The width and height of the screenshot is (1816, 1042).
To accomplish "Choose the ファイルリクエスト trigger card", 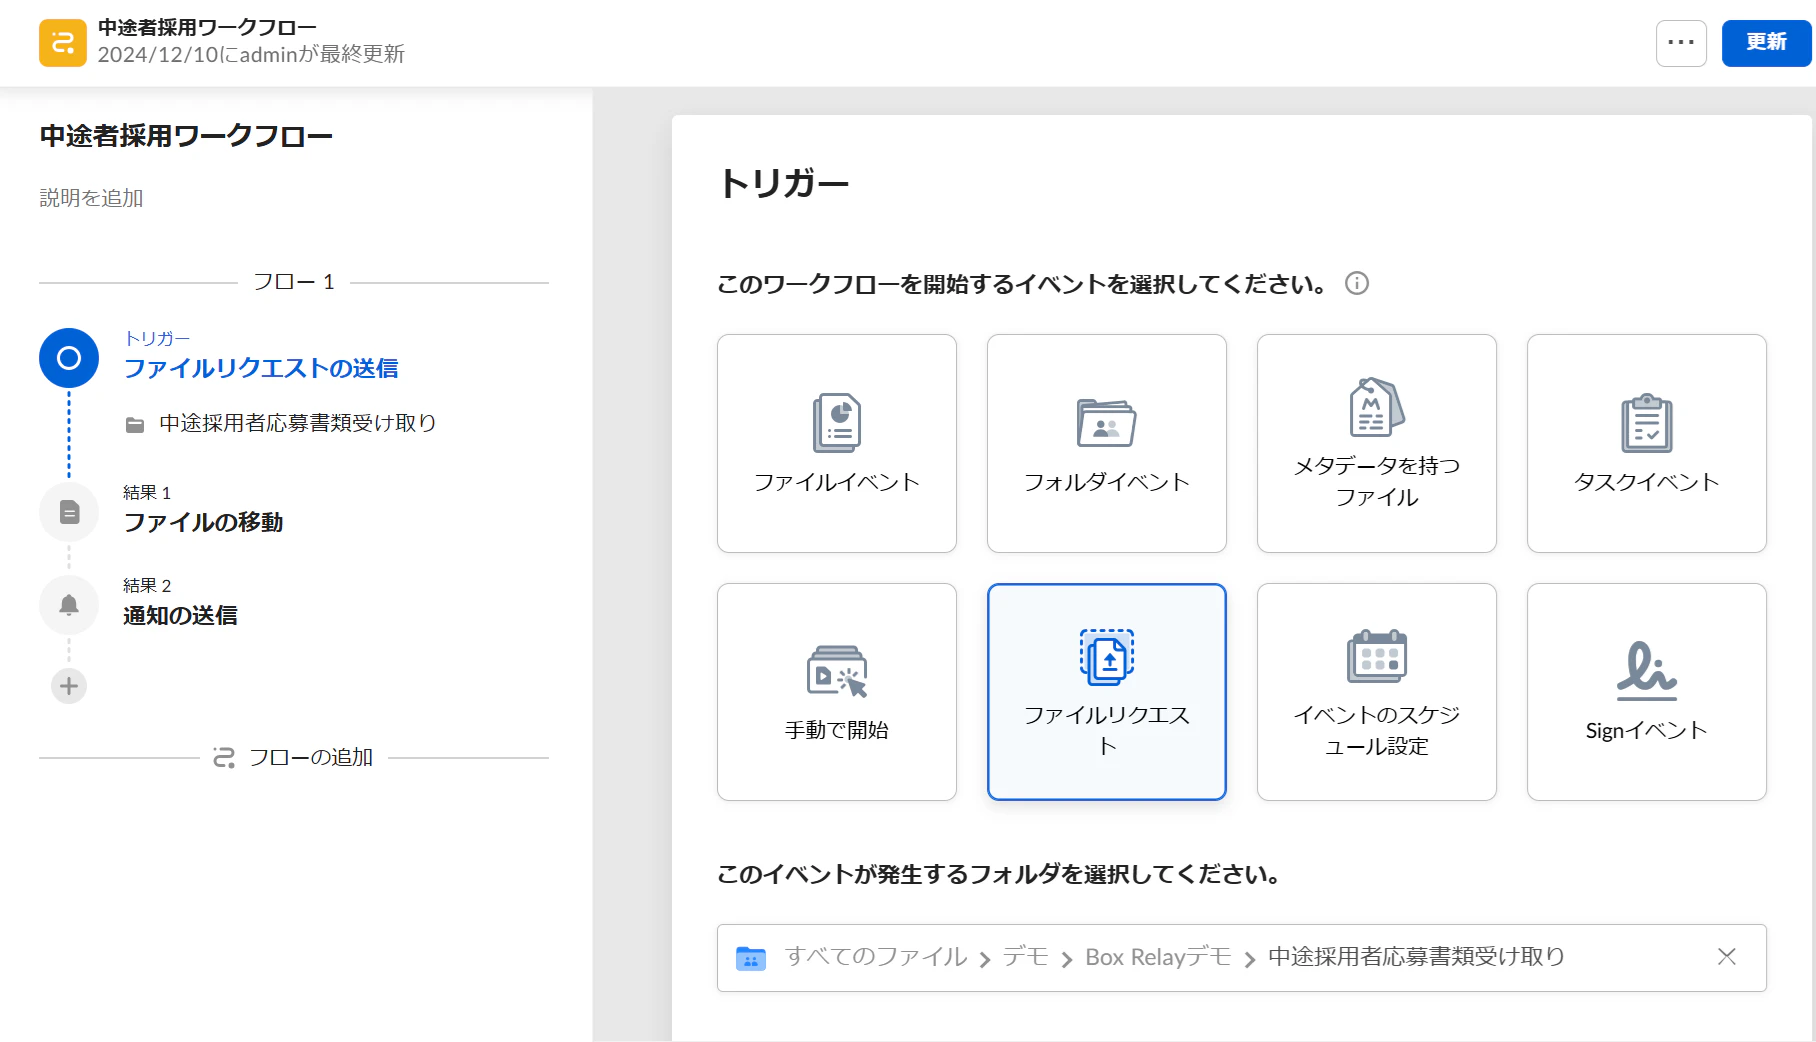I will [x=1107, y=692].
